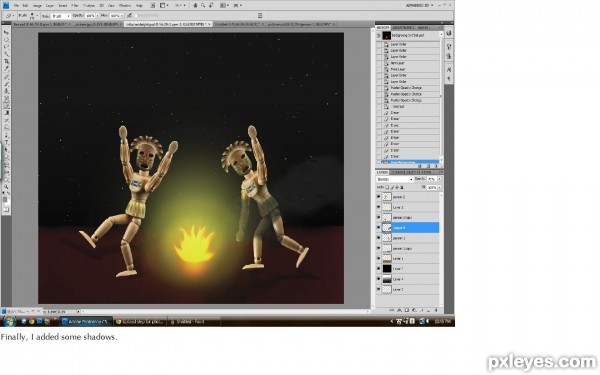Select the Crop tool in the toolbox
The height and width of the screenshot is (375, 600).
(6, 62)
